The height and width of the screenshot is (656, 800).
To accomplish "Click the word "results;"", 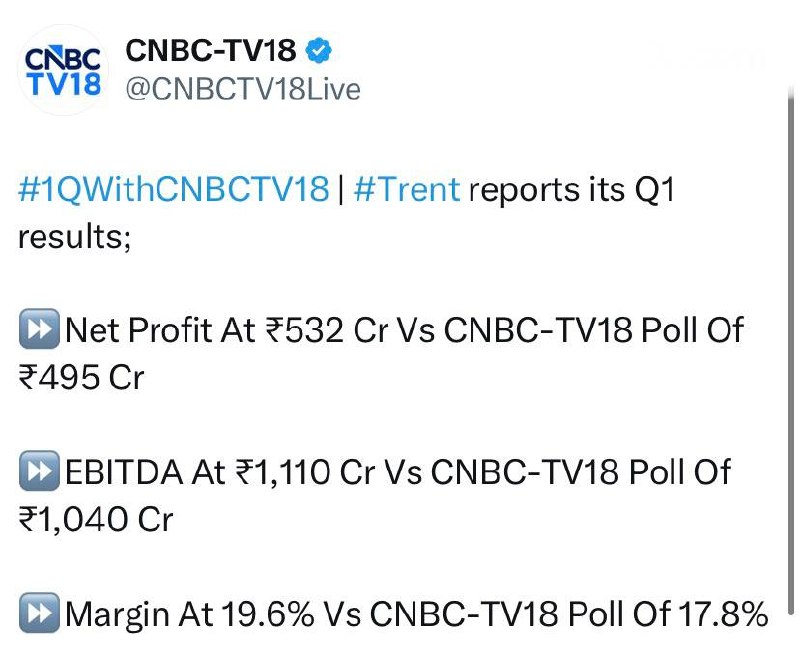I will [x=74, y=237].
